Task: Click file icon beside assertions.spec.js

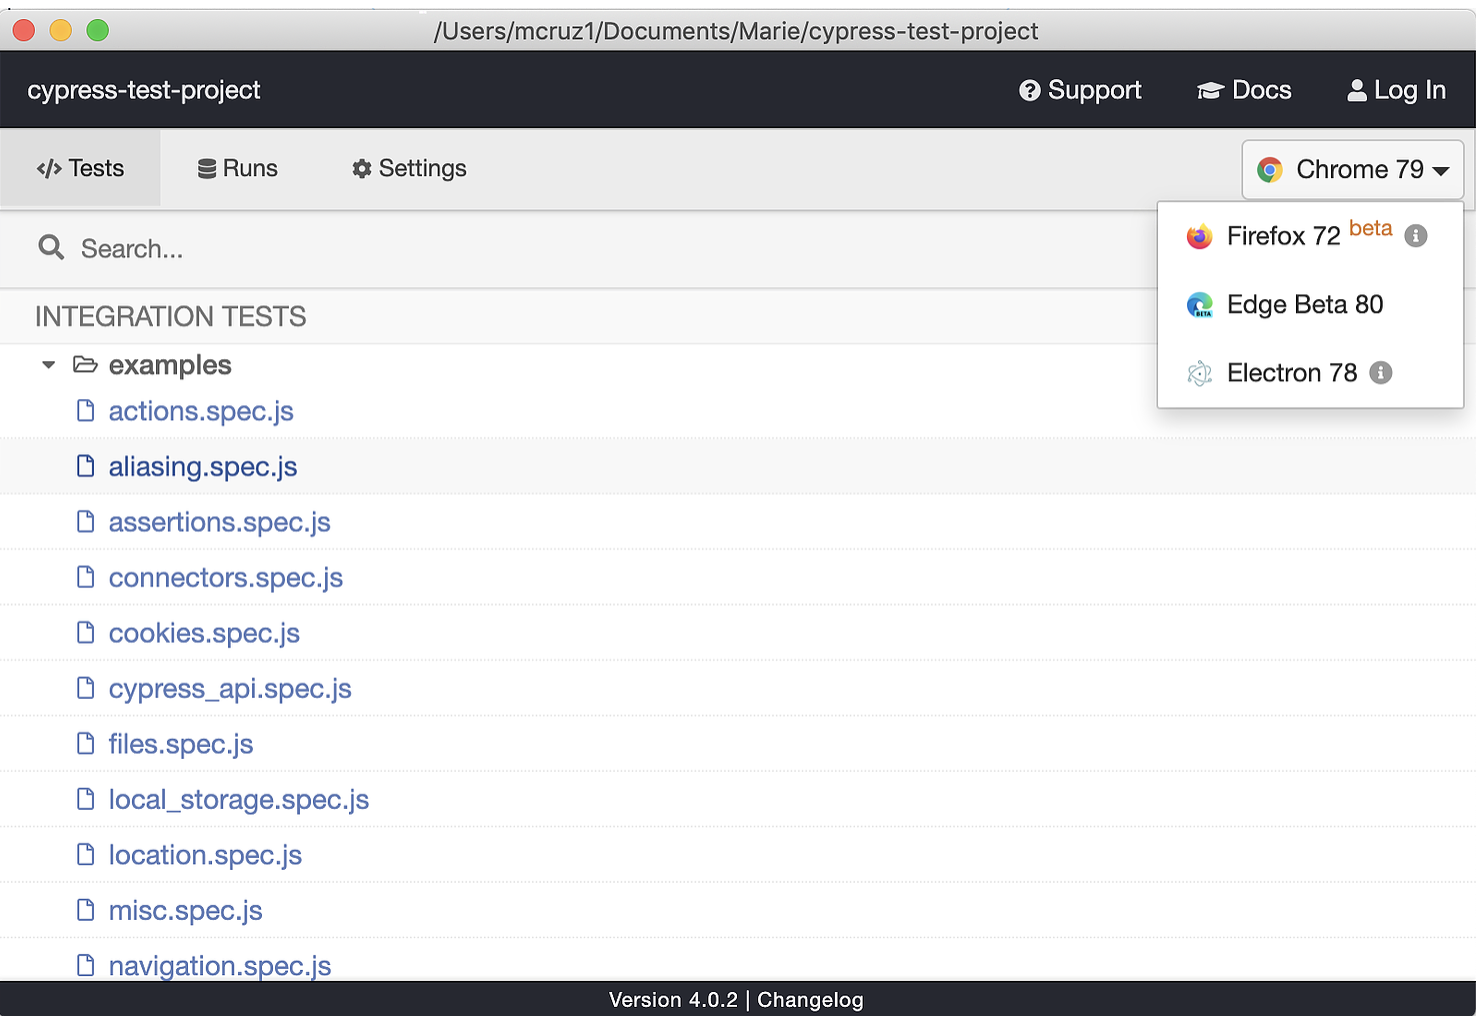Action: pos(86,522)
